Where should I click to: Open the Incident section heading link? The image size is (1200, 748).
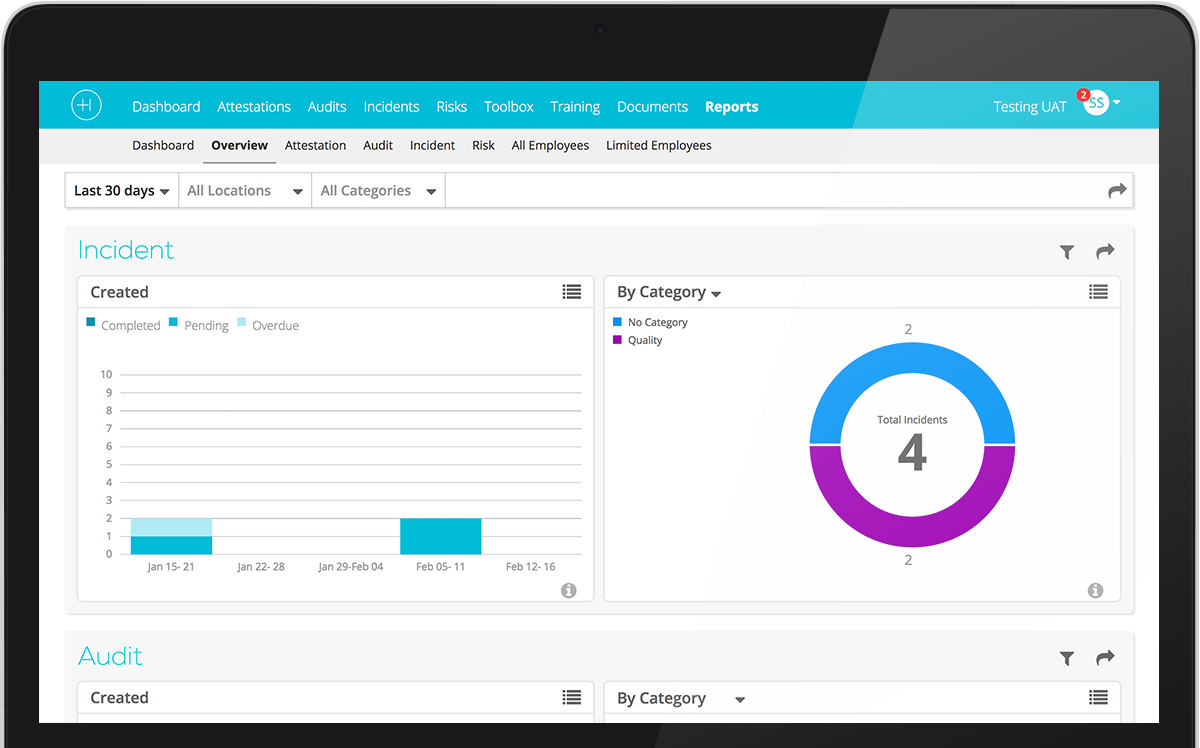tap(125, 249)
